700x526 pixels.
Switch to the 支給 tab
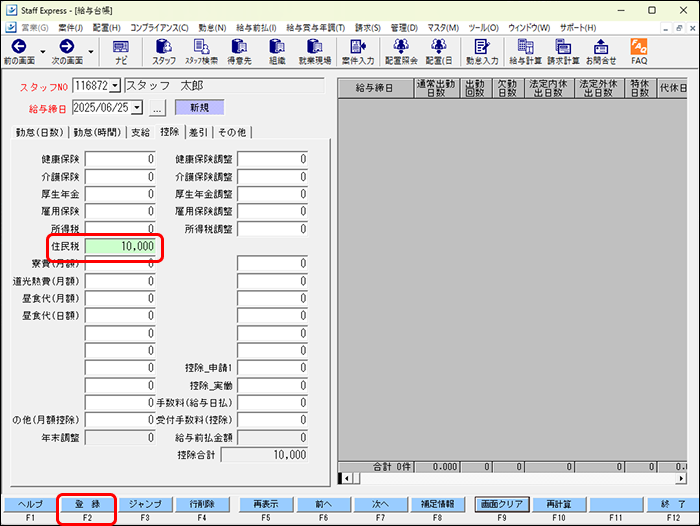pyautogui.click(x=141, y=132)
